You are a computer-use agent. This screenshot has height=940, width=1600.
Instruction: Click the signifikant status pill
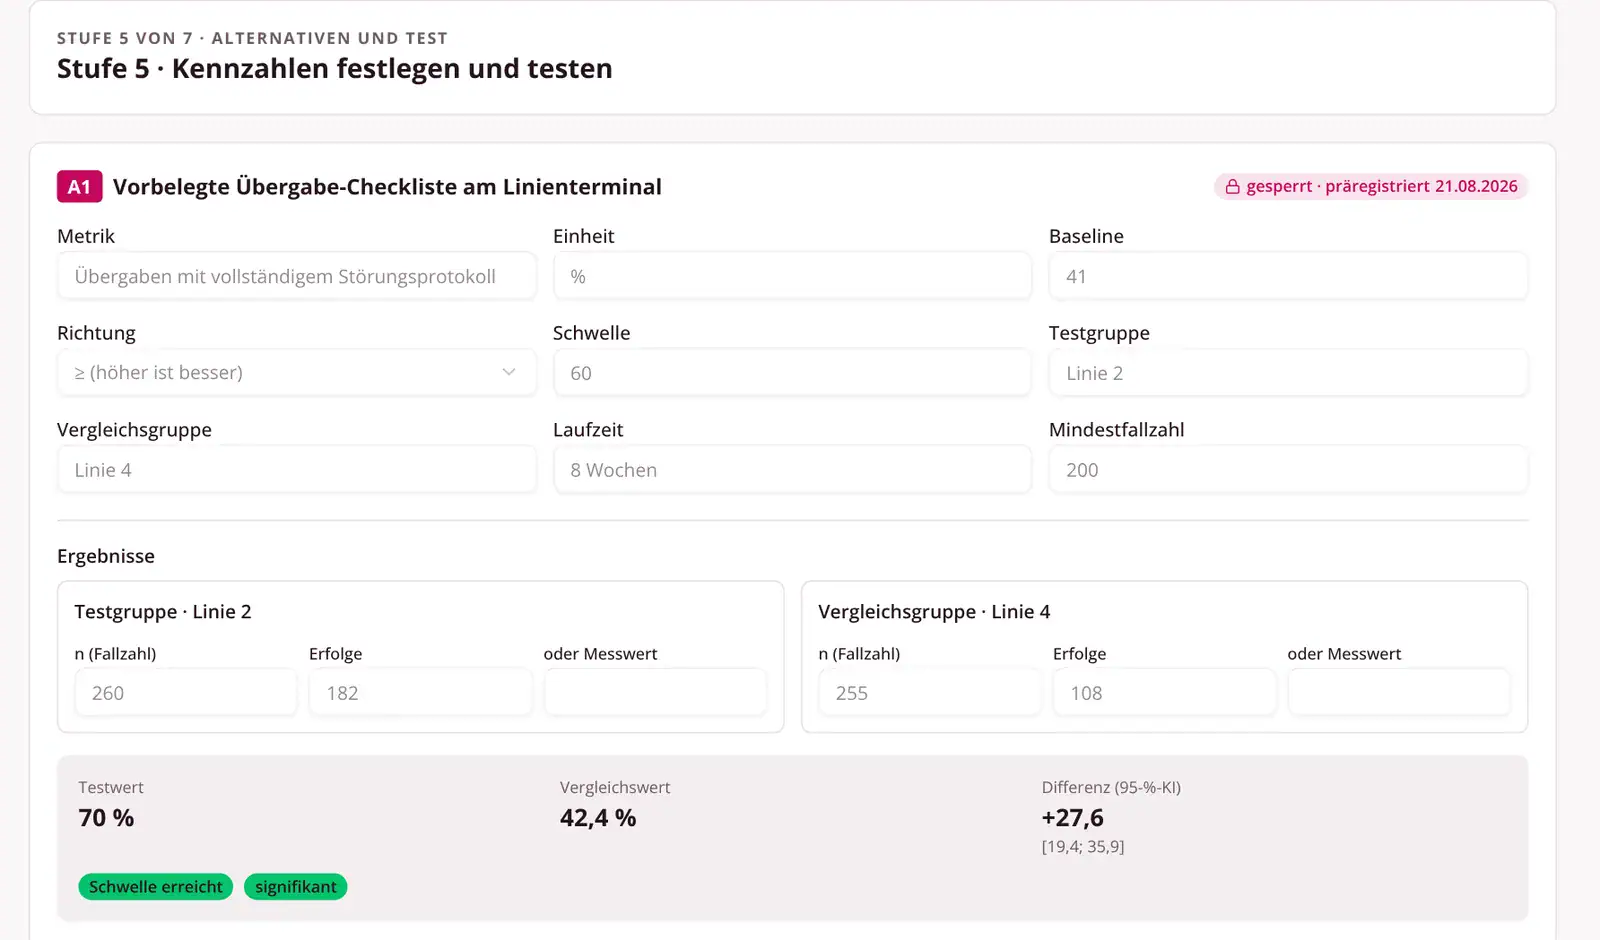[296, 887]
